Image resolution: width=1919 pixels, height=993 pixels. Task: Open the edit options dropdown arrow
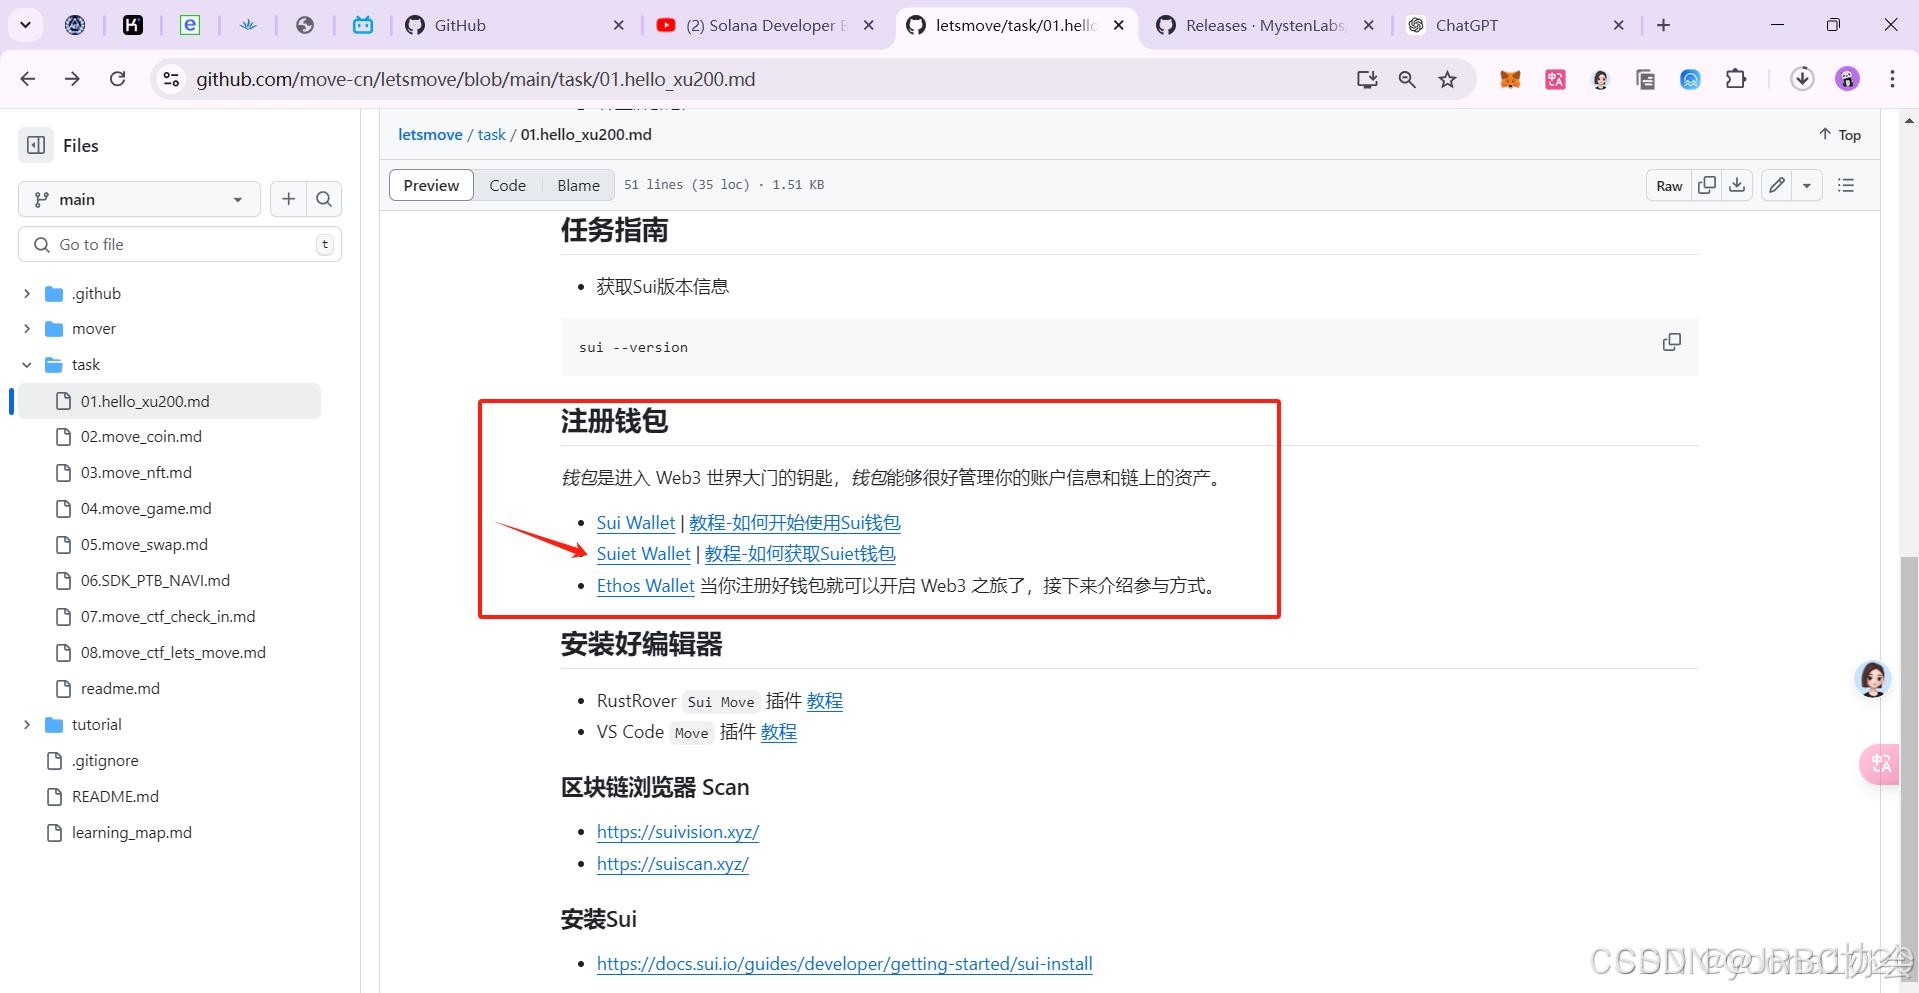[x=1806, y=185]
